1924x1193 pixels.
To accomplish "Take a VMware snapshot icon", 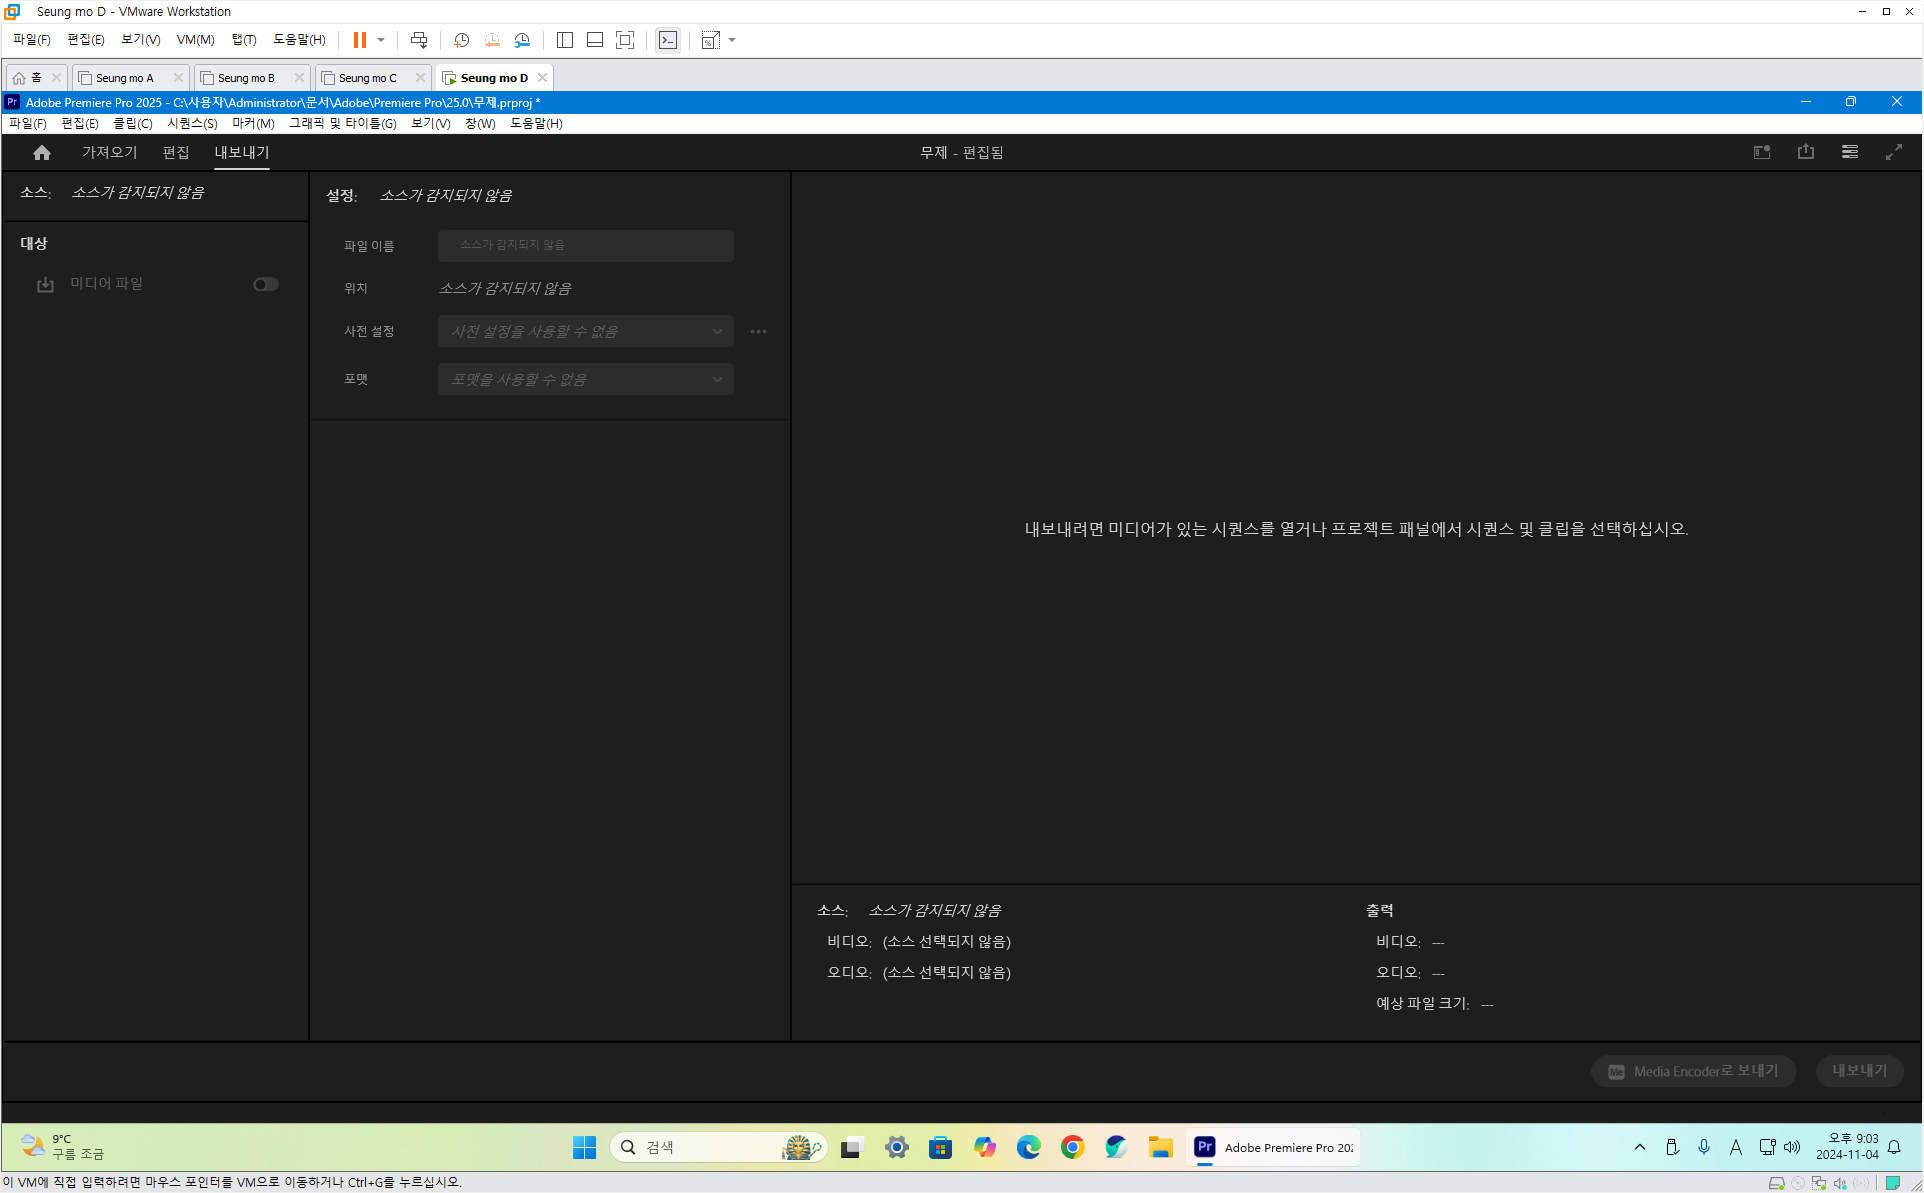I will click(x=461, y=40).
